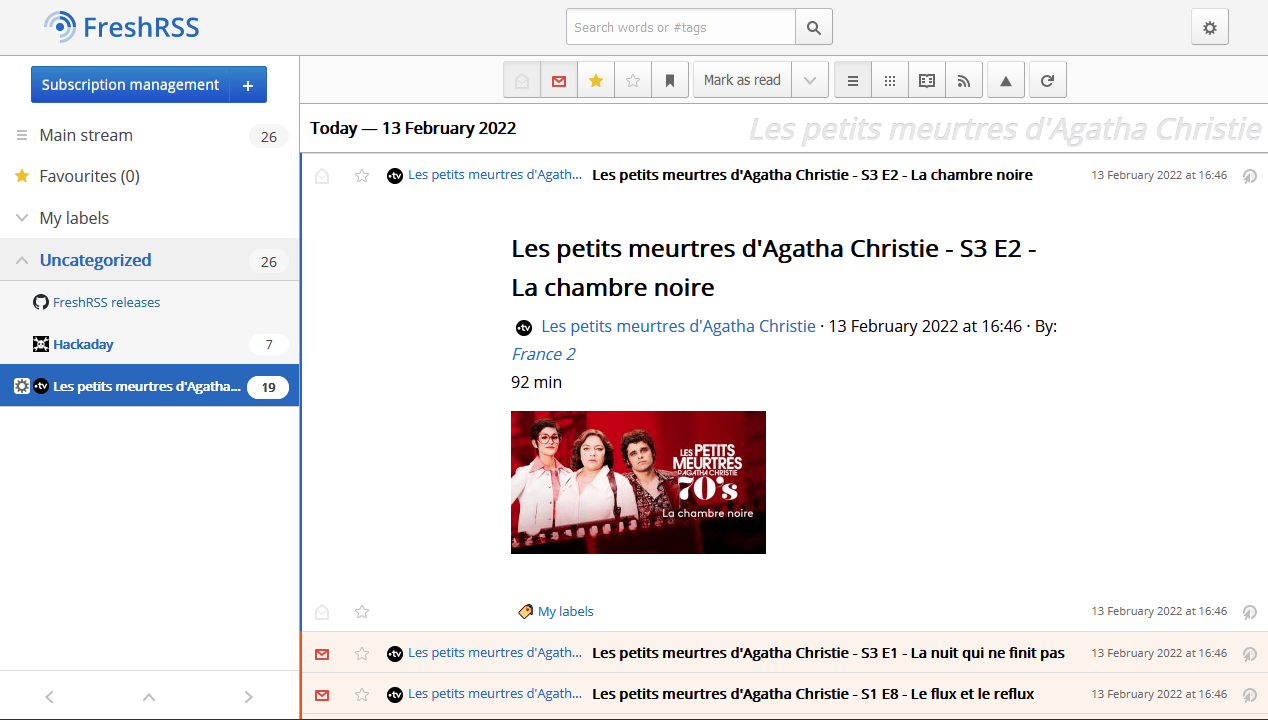
Task: Toggle unread envelope on S3 E1 row
Action: [x=322, y=654]
